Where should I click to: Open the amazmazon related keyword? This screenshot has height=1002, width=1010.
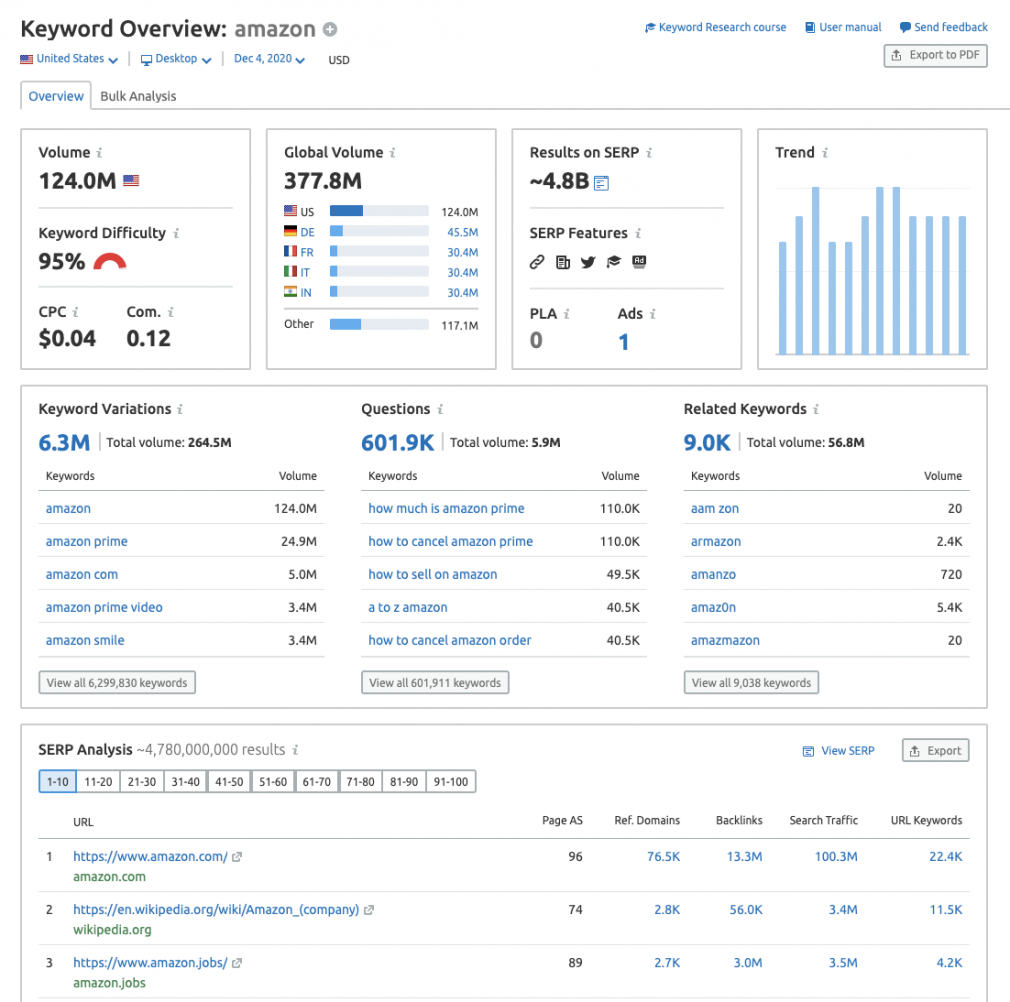pyautogui.click(x=725, y=641)
